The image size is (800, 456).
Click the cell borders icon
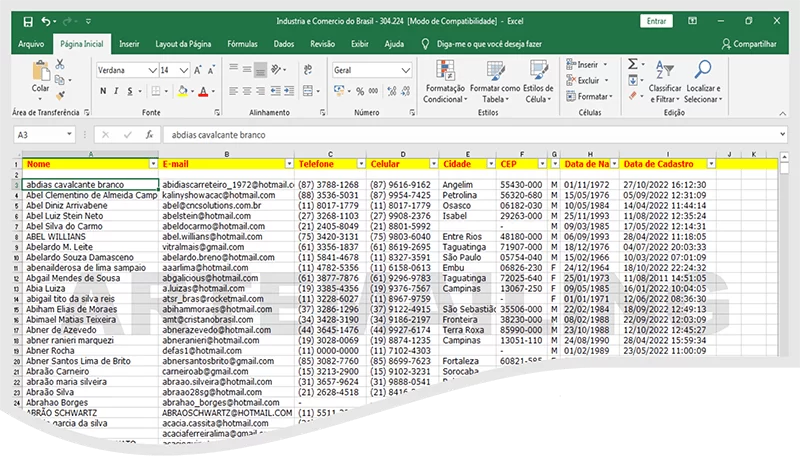pos(156,91)
